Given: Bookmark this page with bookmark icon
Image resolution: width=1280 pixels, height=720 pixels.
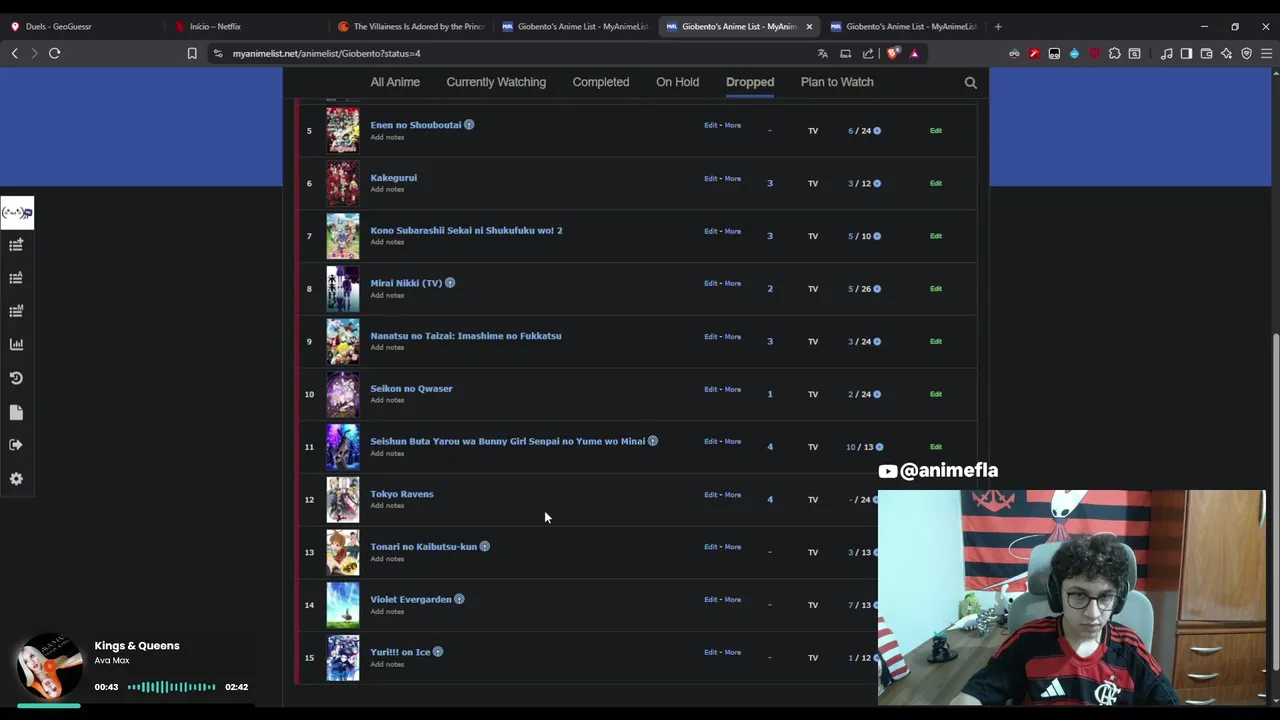Looking at the screenshot, I should pyautogui.click(x=192, y=53).
